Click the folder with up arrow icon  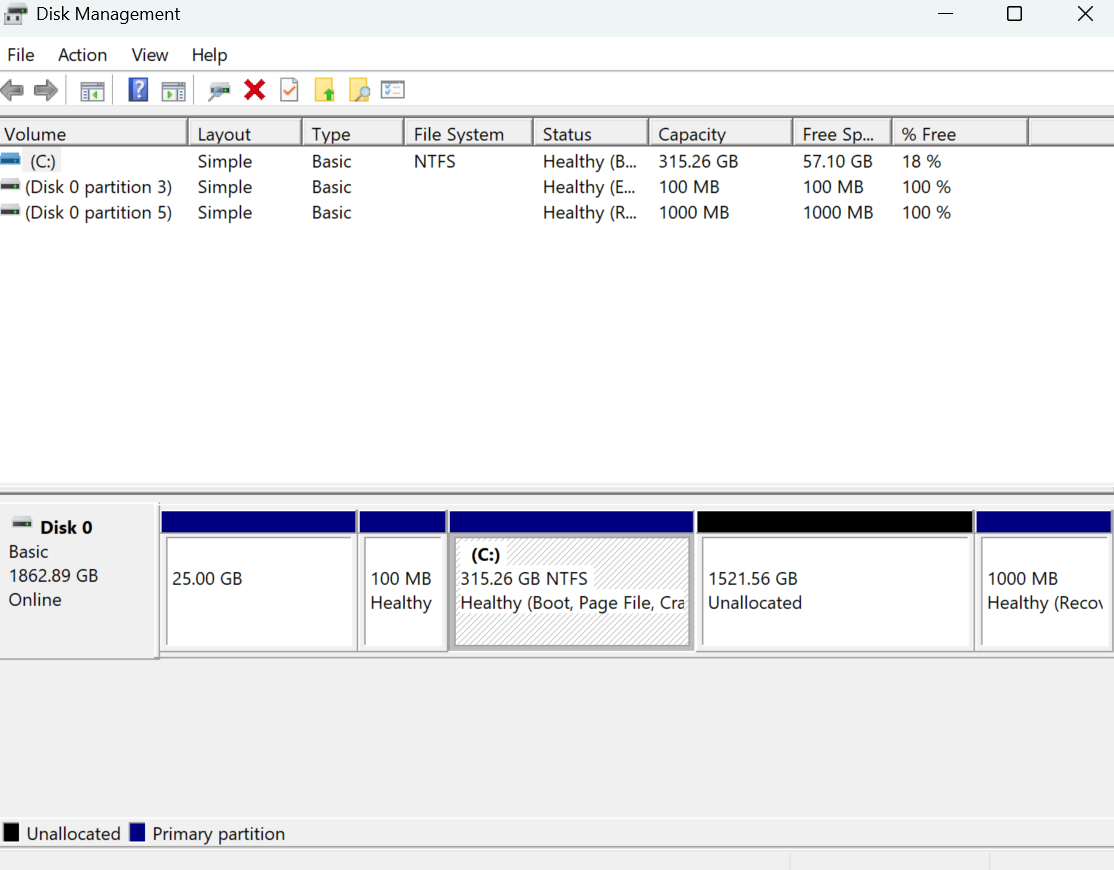point(325,90)
